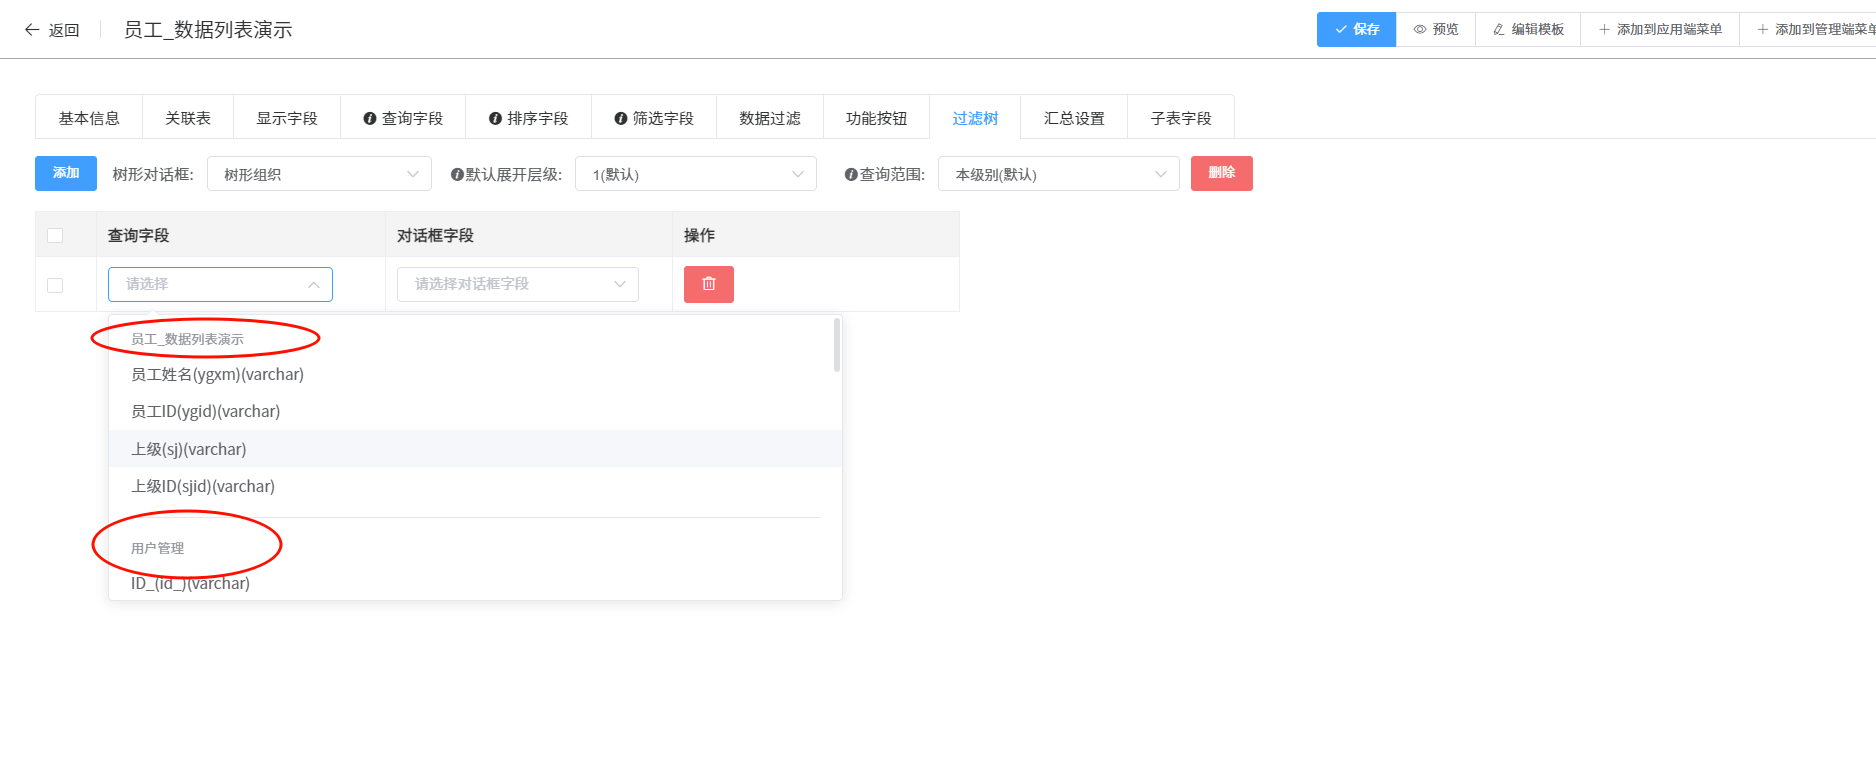
Task: Click the red trash delete icon
Action: (709, 284)
